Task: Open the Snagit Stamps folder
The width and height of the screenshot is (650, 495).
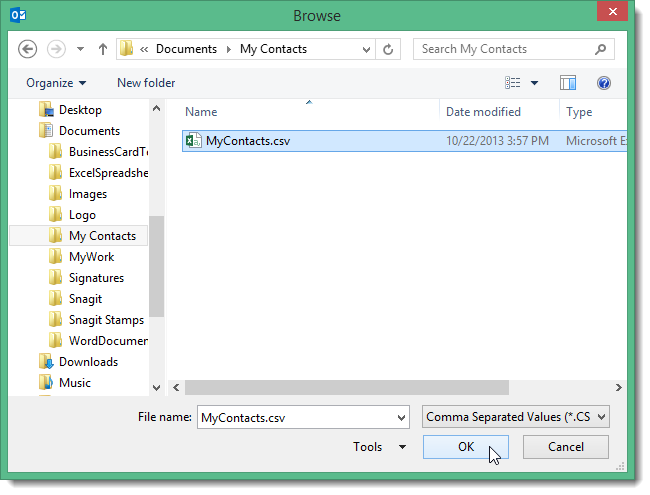Action: coord(106,320)
